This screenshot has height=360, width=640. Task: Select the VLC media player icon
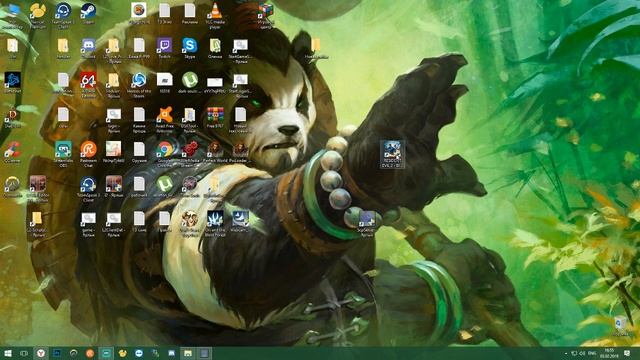215,15
